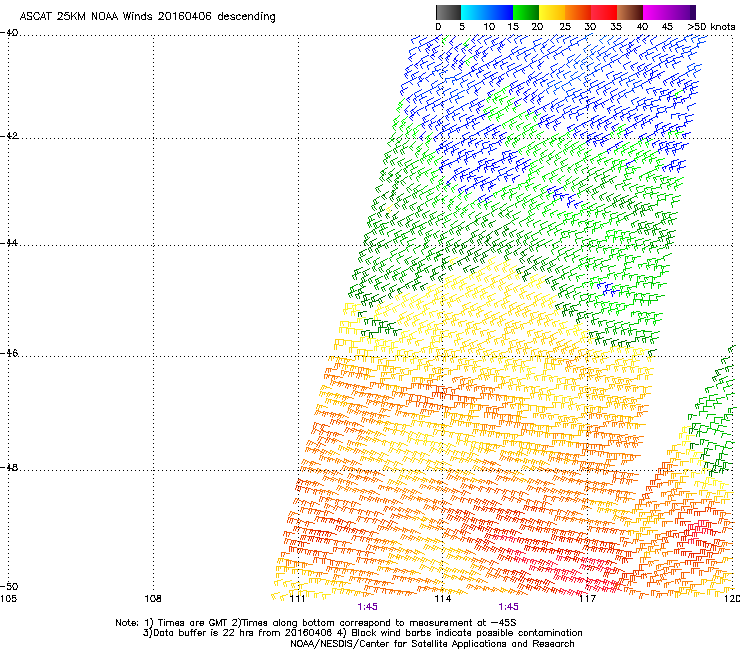The height and width of the screenshot is (650, 740).
Task: Click the longitude label 114
Action: point(442,599)
